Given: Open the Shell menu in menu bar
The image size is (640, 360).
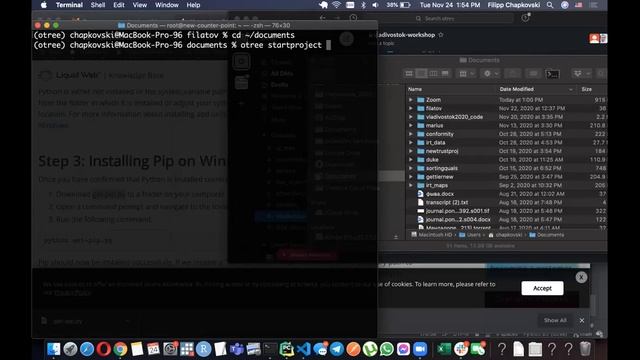Looking at the screenshot, I should coord(98,5).
